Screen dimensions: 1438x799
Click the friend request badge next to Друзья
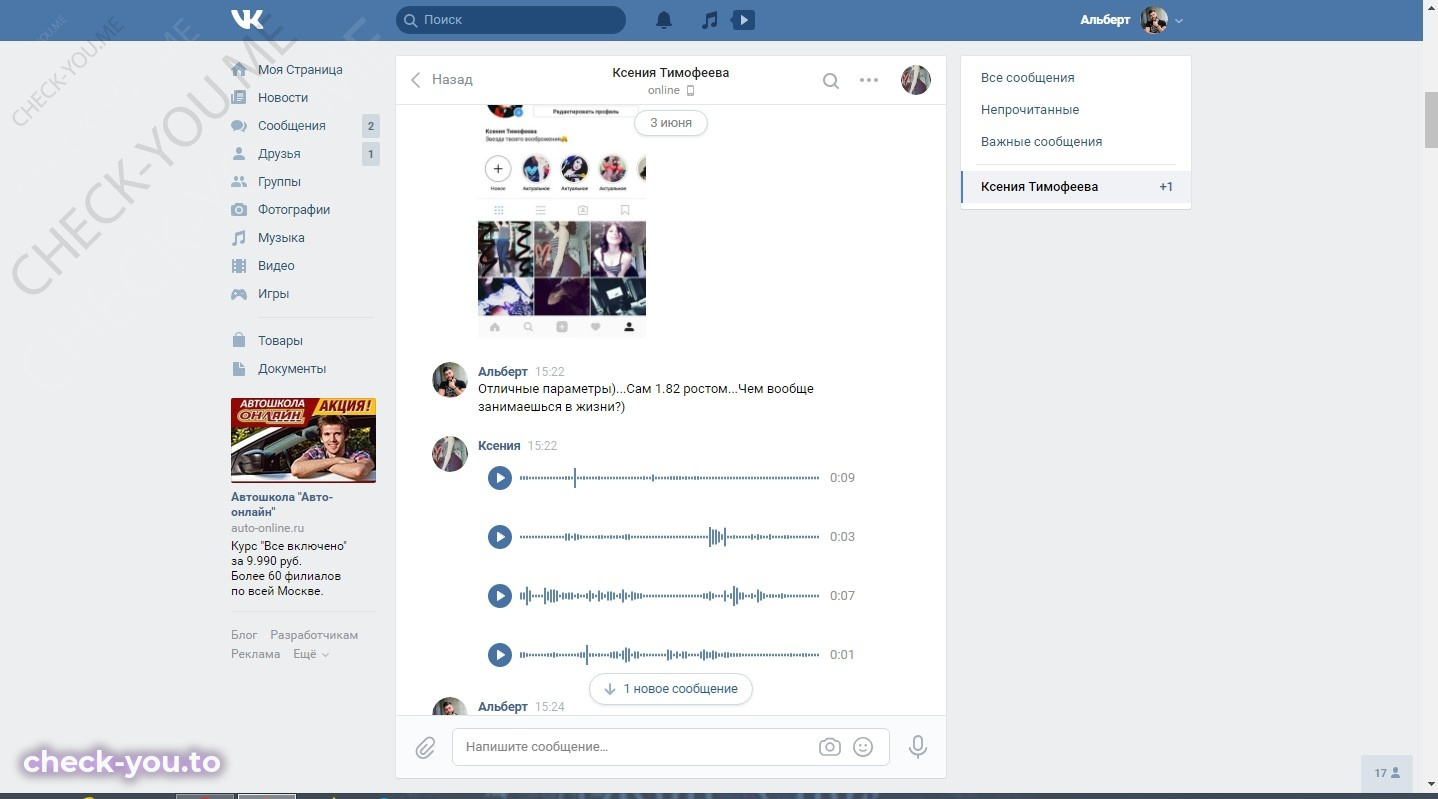(x=371, y=154)
